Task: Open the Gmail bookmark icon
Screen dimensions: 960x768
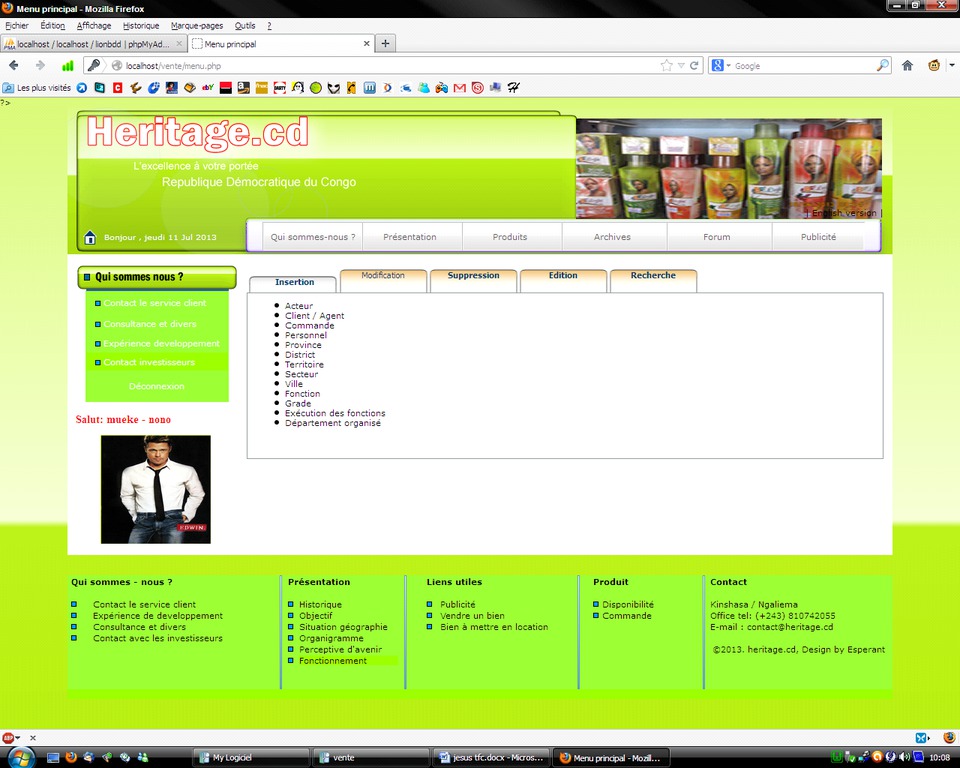Action: pos(460,88)
